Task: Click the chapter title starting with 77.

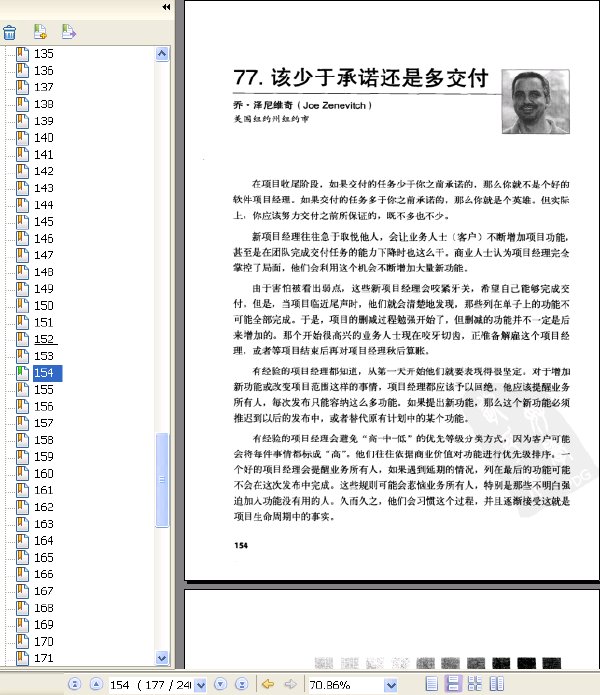Action: pyautogui.click(x=361, y=78)
